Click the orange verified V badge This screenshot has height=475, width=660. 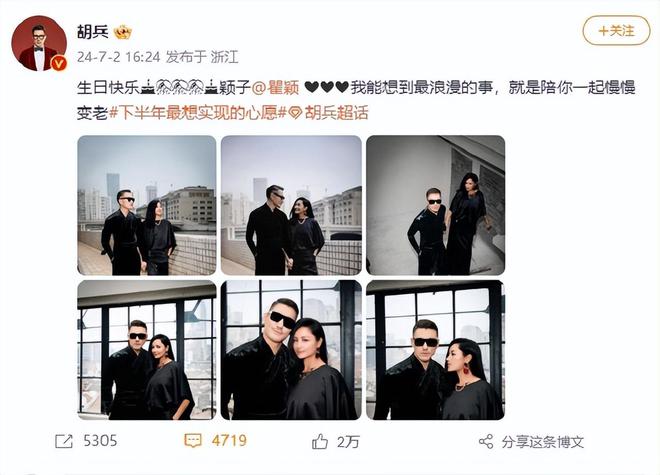59,64
